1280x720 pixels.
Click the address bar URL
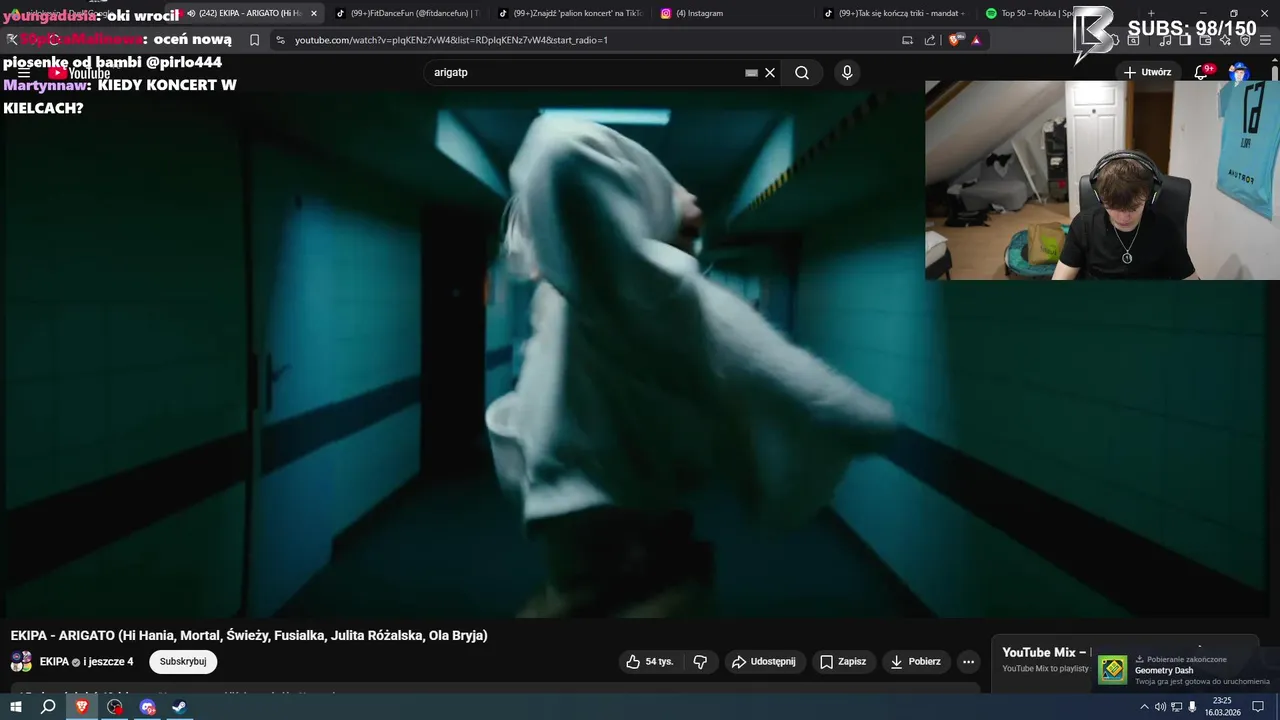tap(451, 40)
